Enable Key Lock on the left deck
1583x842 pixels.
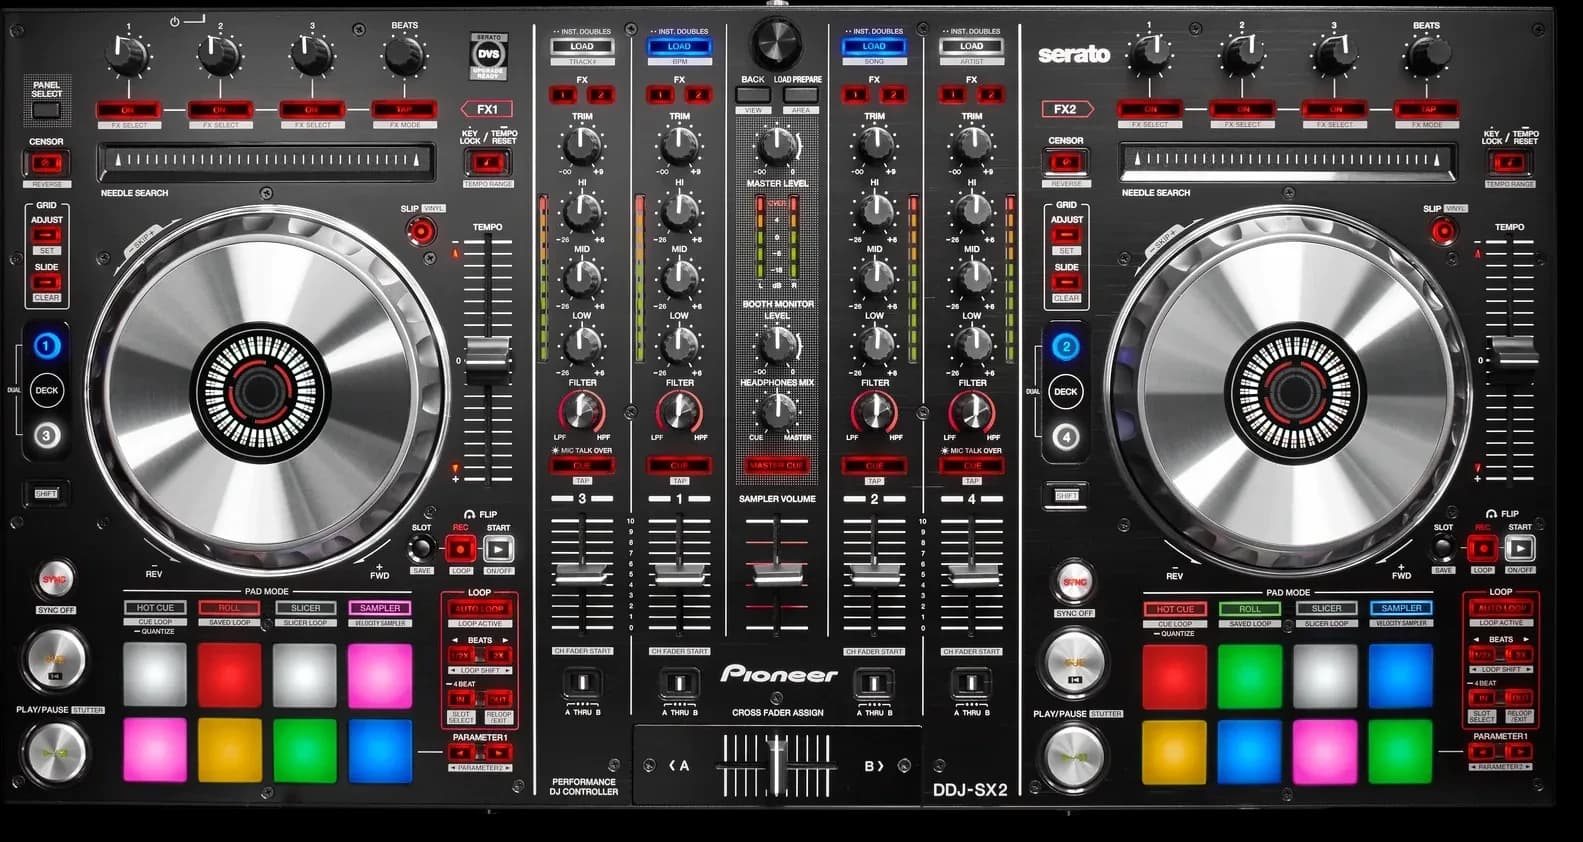click(x=488, y=162)
